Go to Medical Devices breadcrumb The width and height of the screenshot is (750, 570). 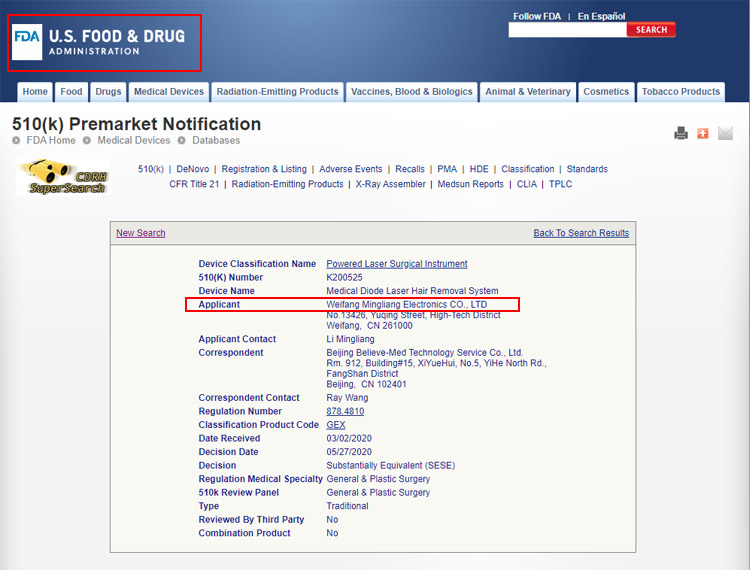134,140
